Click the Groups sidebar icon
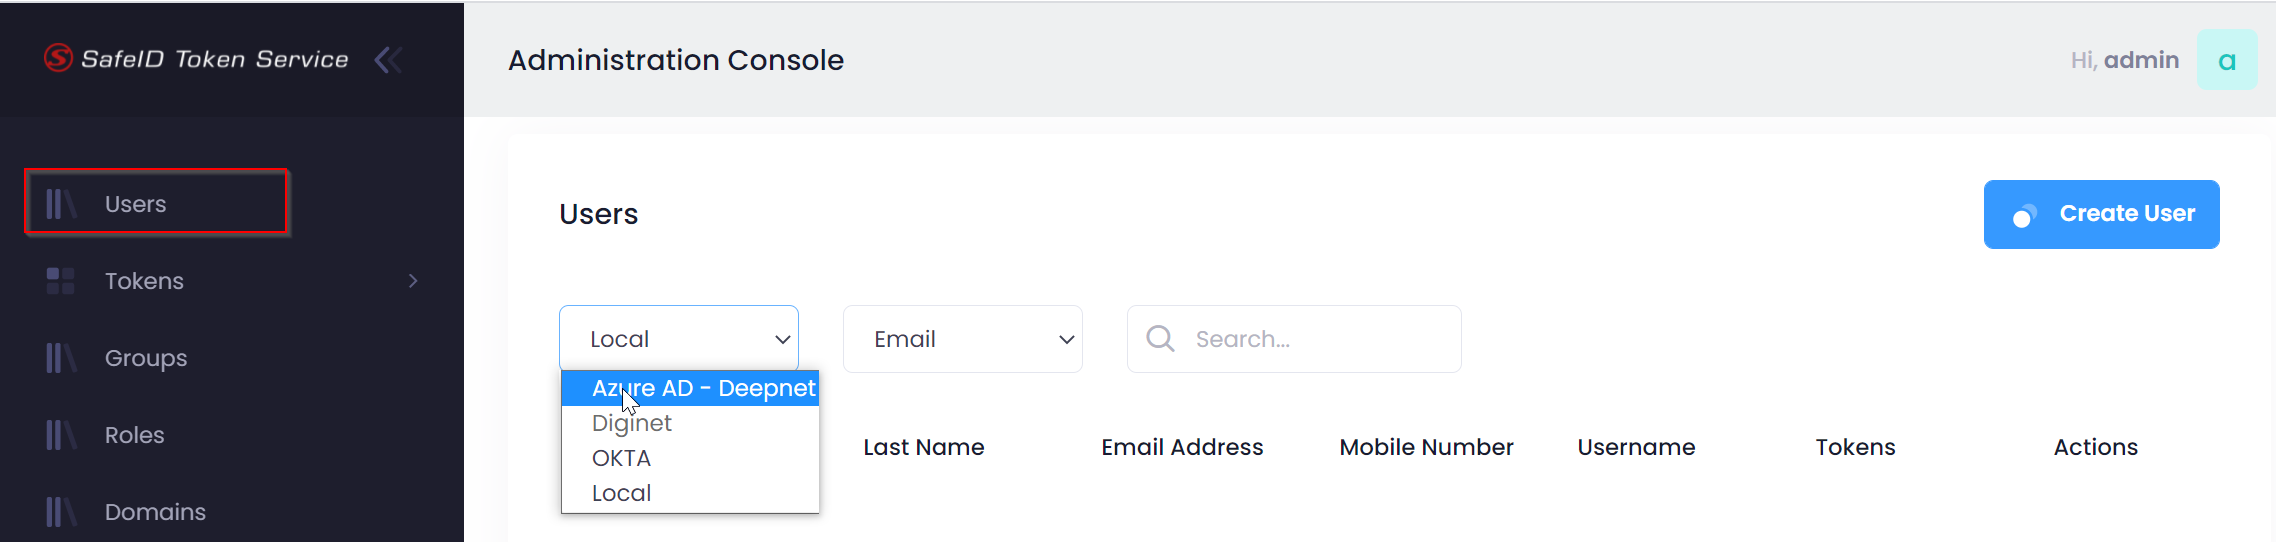Image resolution: width=2280 pixels, height=546 pixels. tap(60, 358)
